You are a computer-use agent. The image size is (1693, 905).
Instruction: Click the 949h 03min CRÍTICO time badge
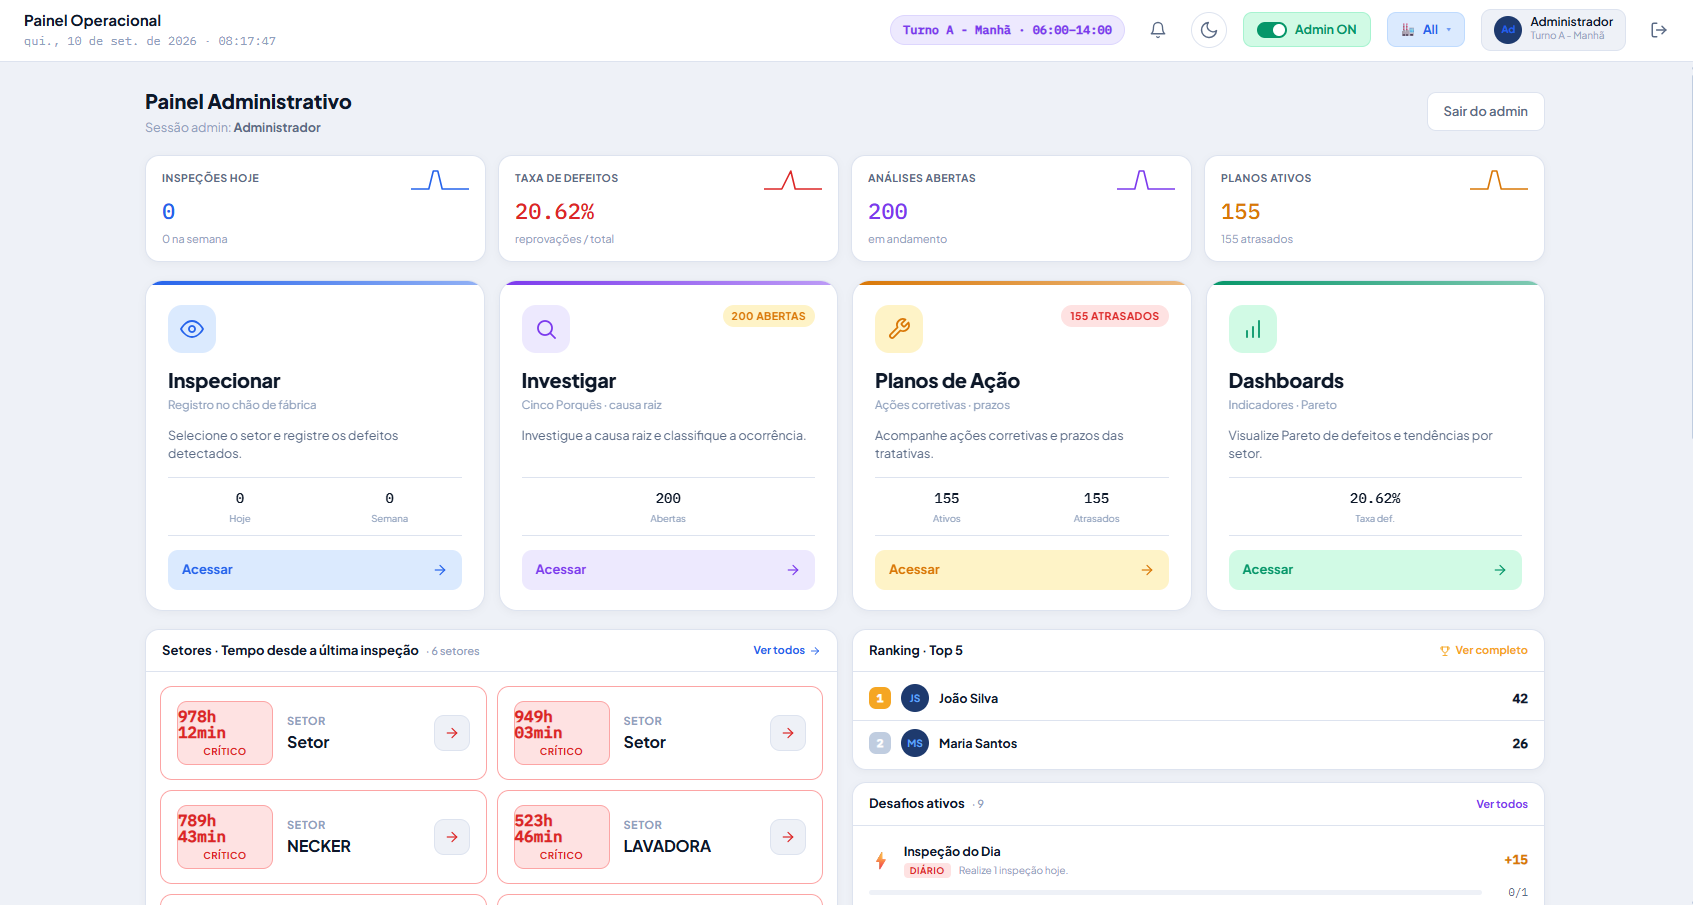pos(561,733)
